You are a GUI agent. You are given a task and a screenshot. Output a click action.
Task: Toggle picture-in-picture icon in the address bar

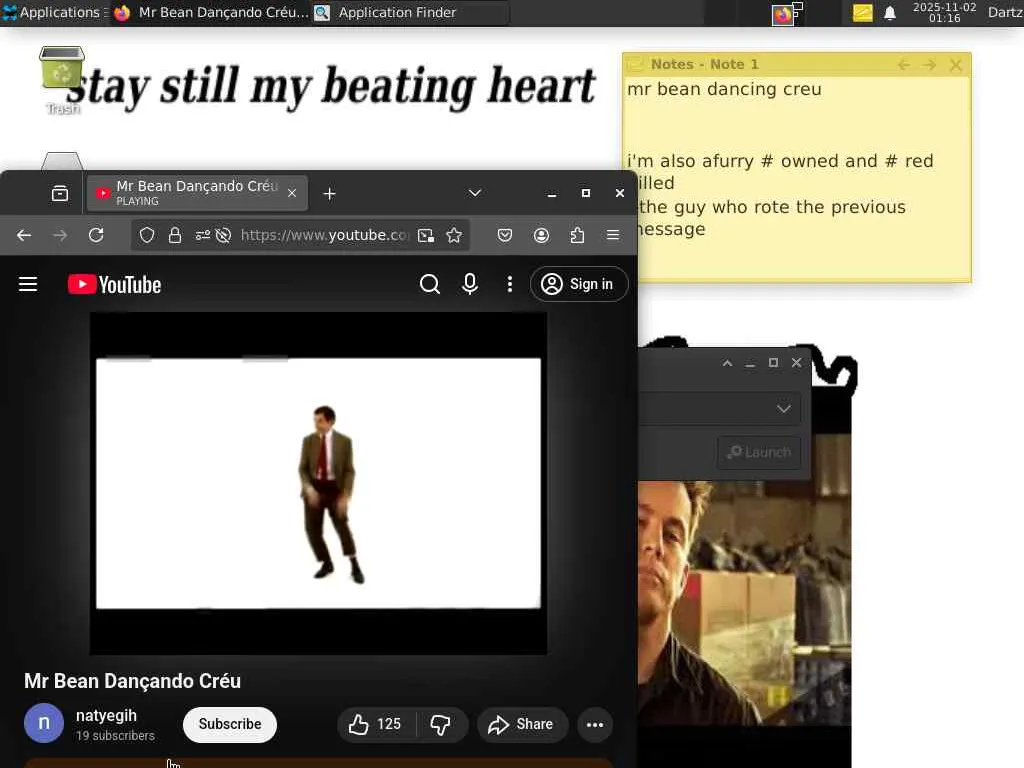pos(426,235)
